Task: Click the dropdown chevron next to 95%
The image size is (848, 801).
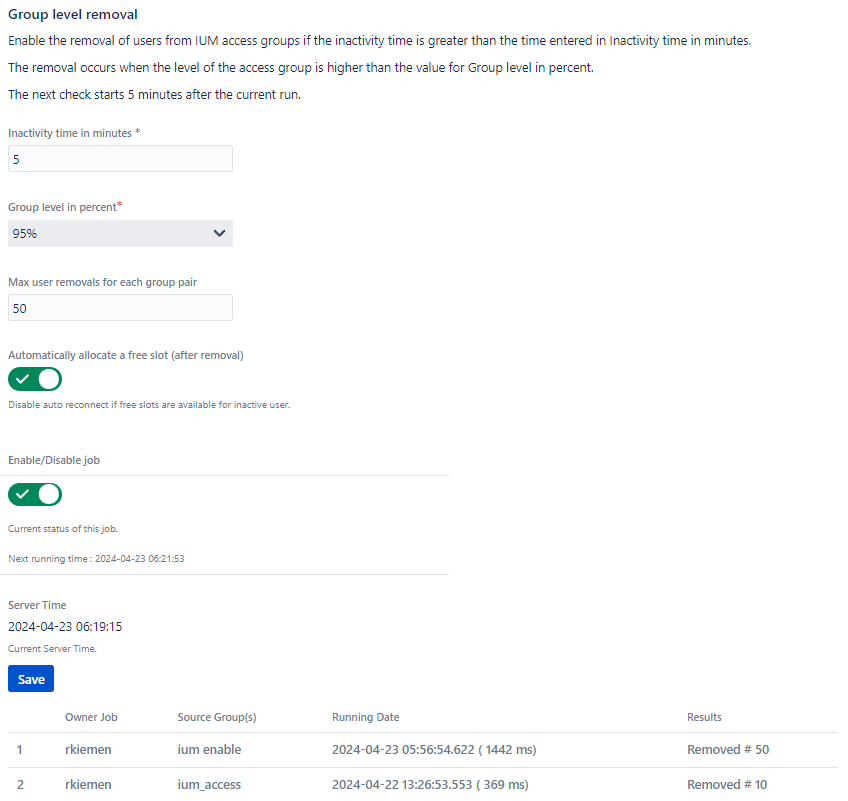Action: [x=220, y=233]
